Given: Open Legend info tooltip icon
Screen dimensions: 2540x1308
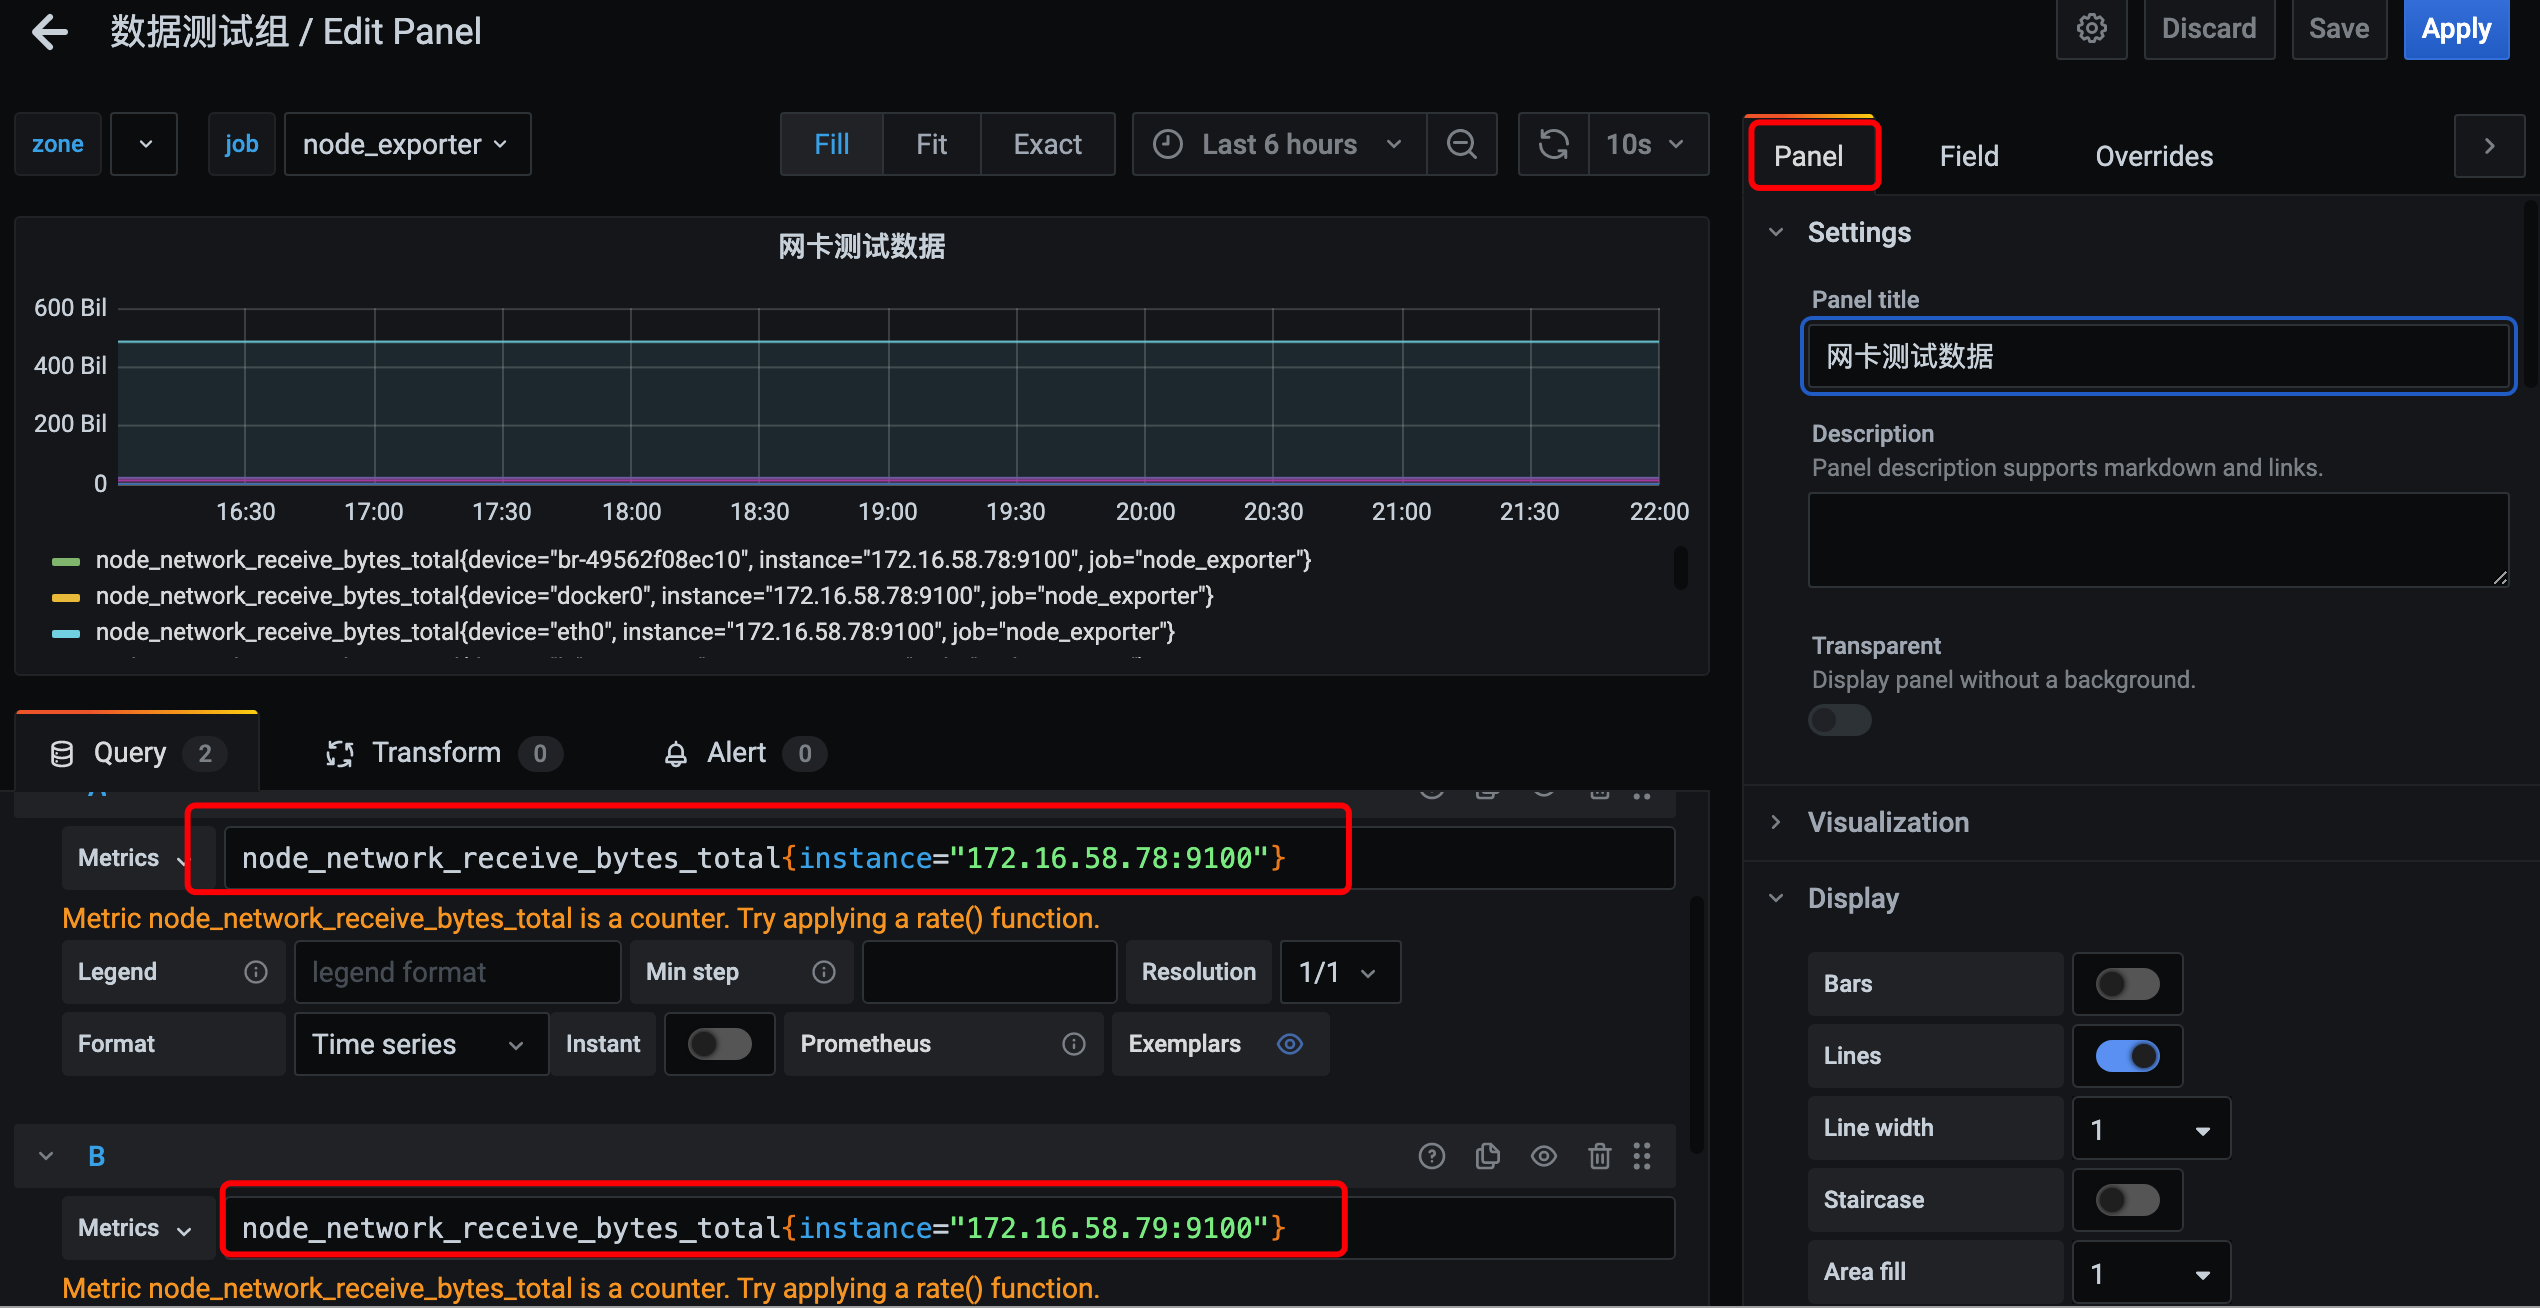Looking at the screenshot, I should 256,972.
